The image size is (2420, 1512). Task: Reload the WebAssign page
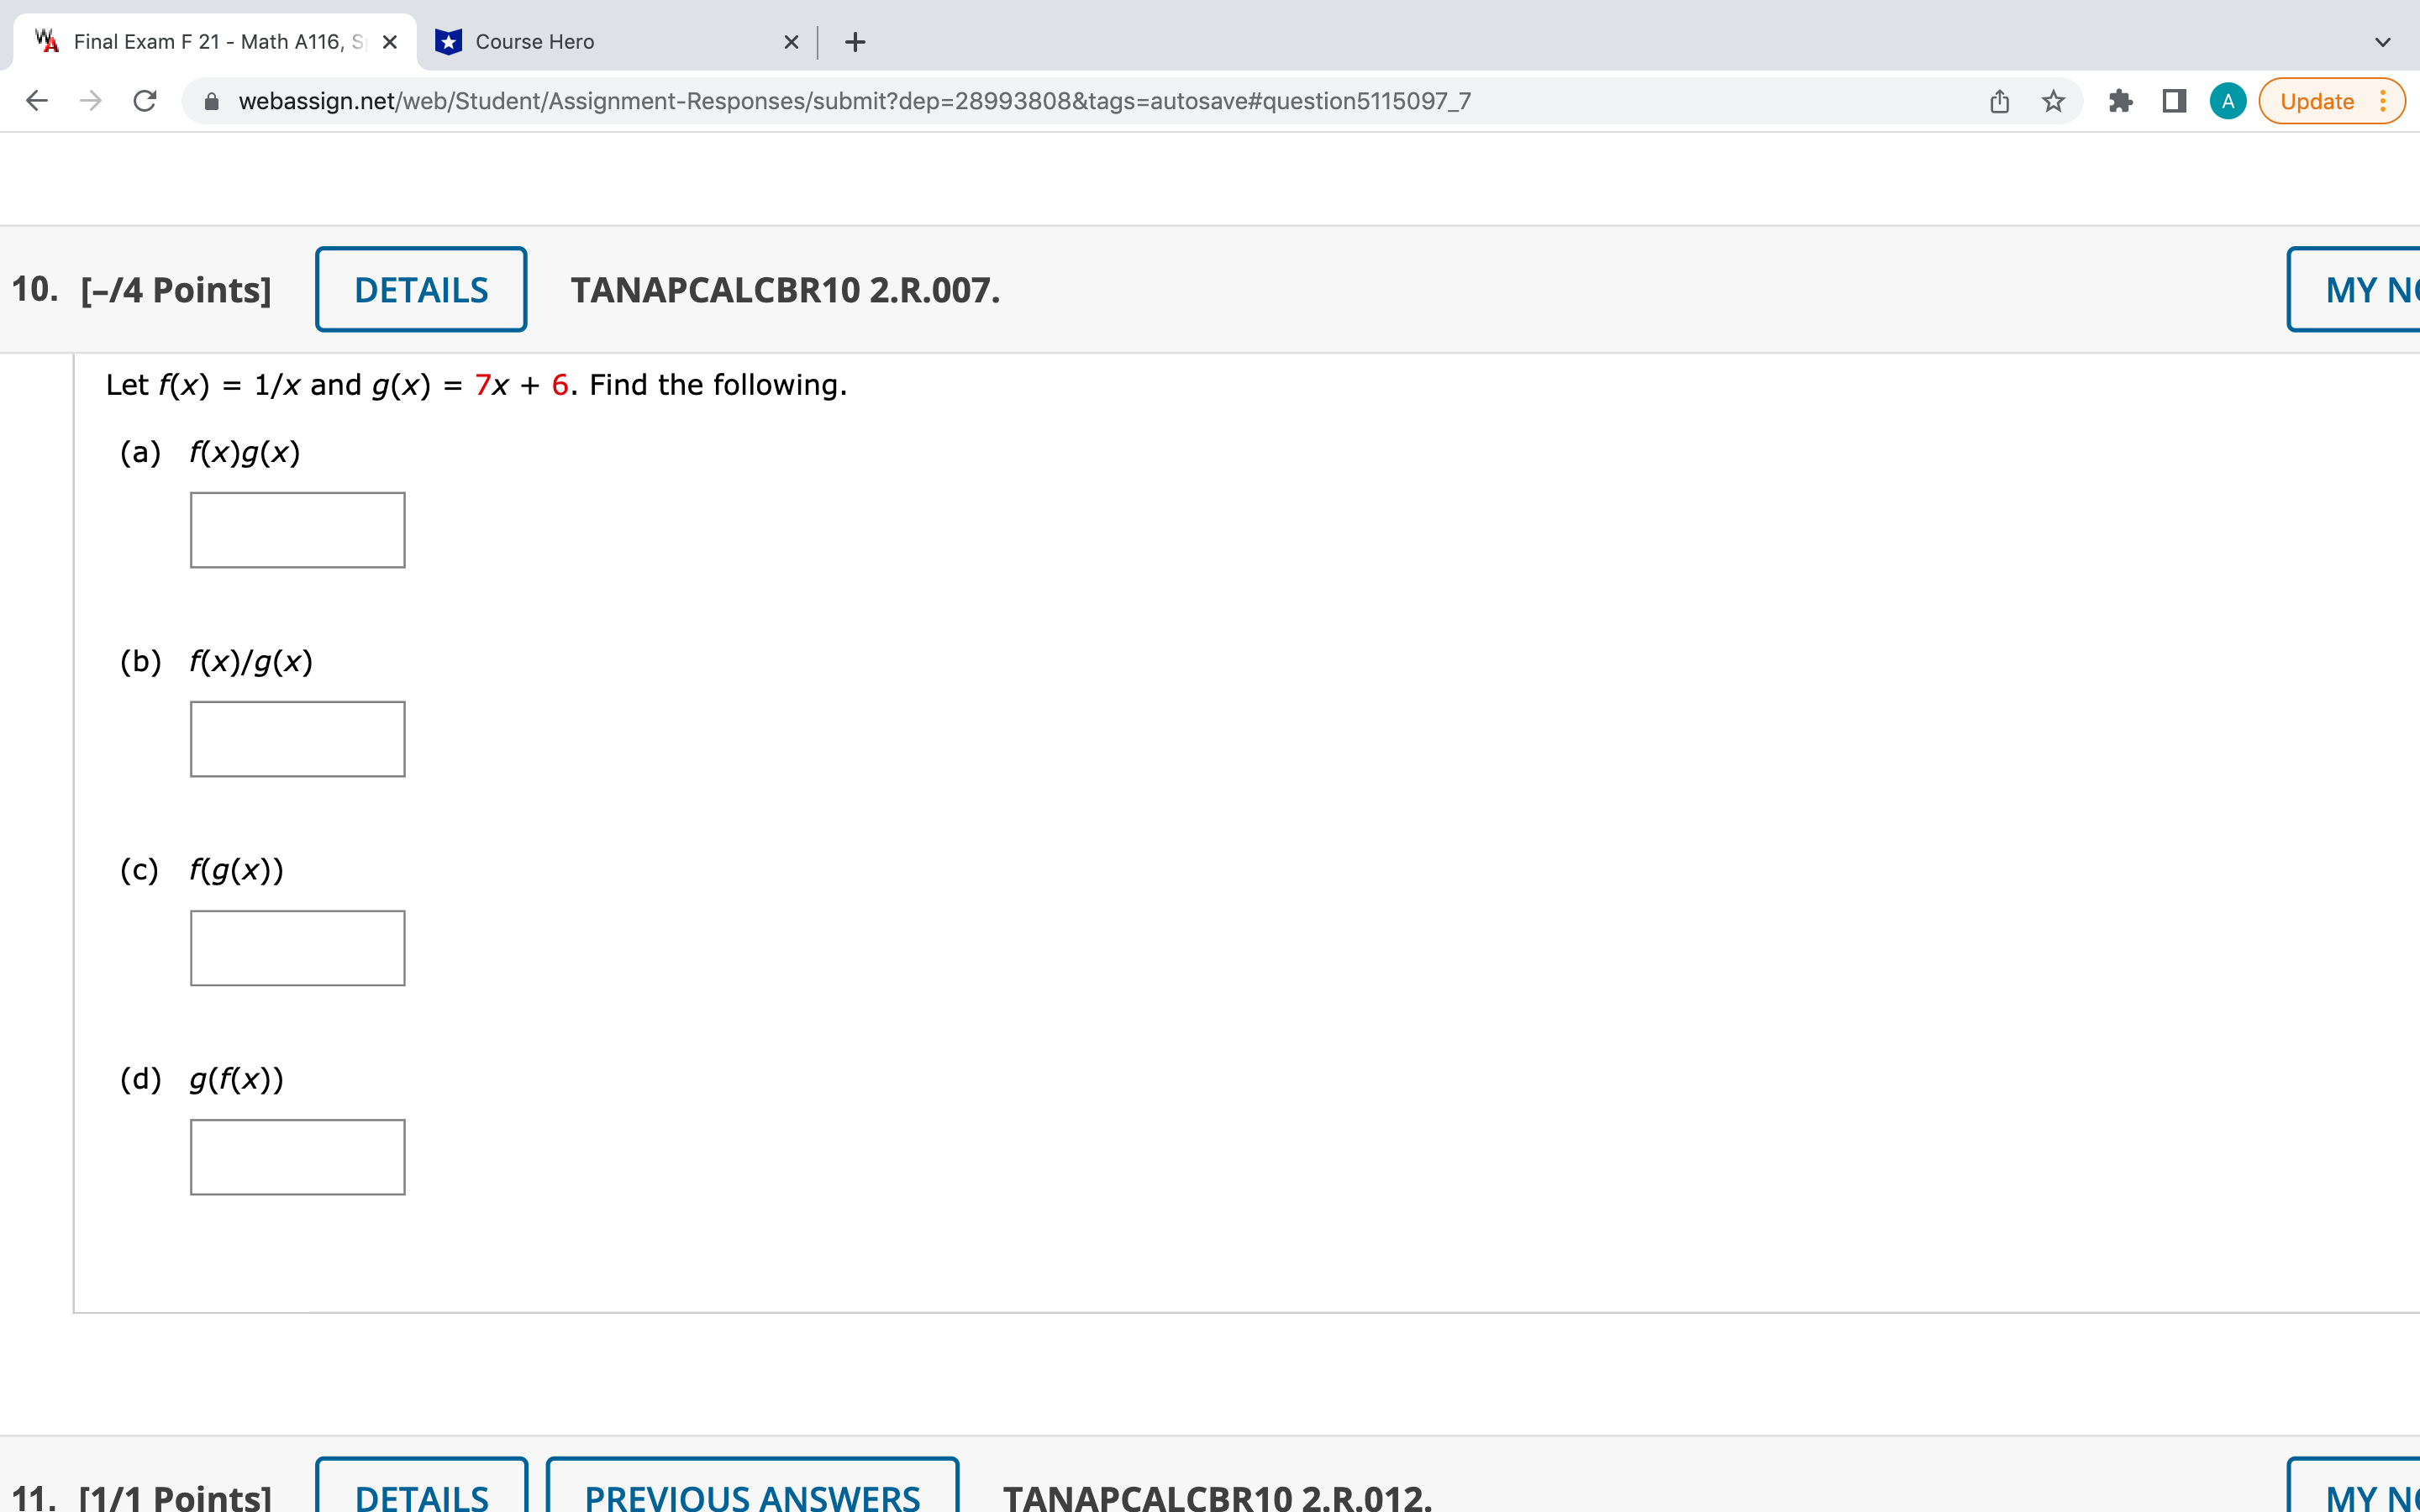(145, 101)
